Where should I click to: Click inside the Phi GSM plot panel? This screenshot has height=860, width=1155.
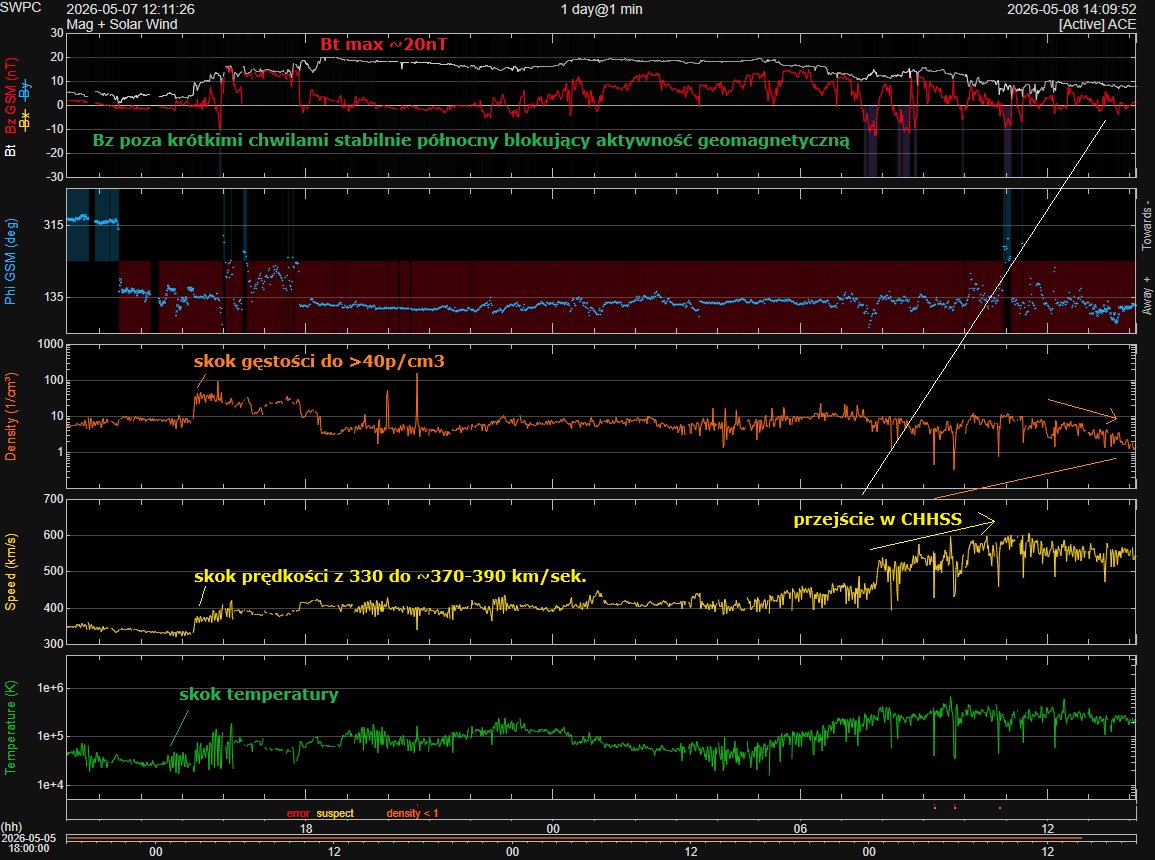tap(601, 261)
